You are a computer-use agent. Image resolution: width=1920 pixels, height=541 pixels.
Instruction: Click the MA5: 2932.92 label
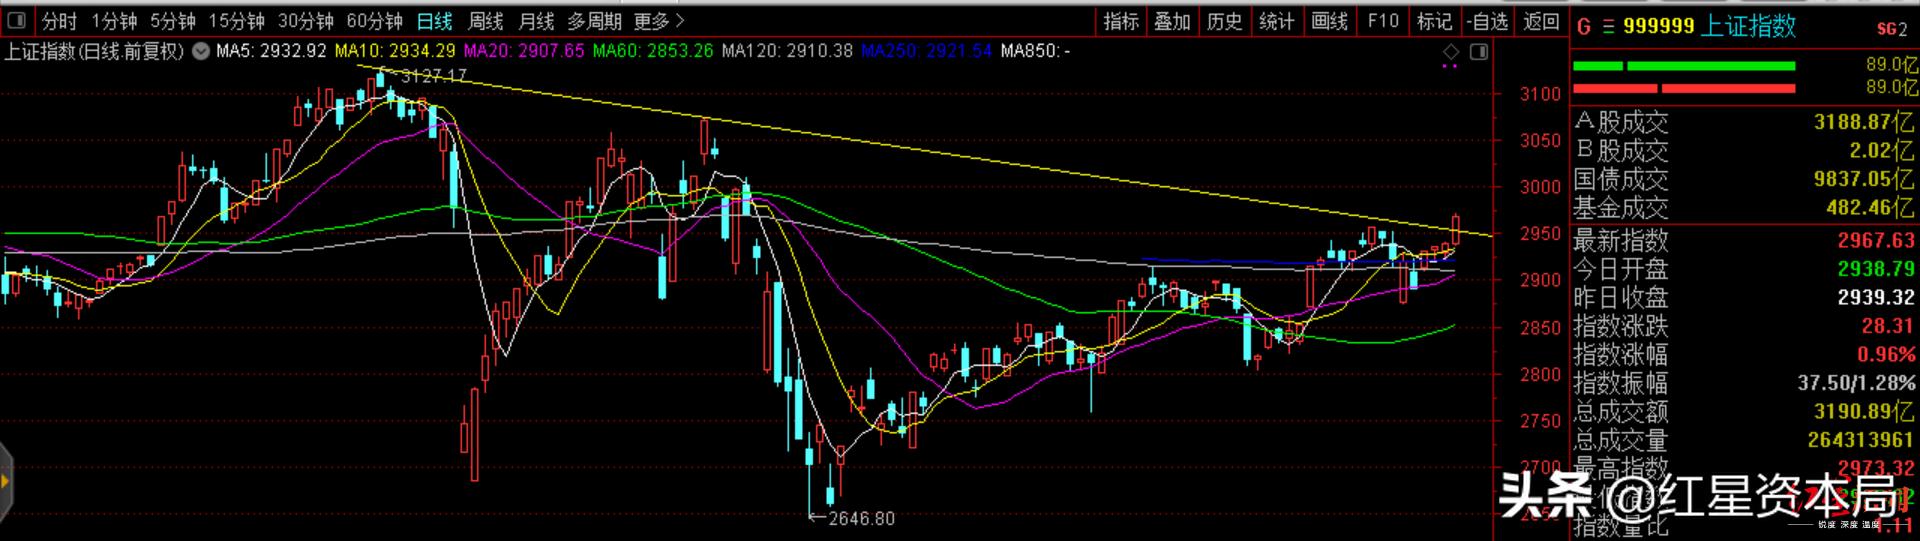pos(271,51)
